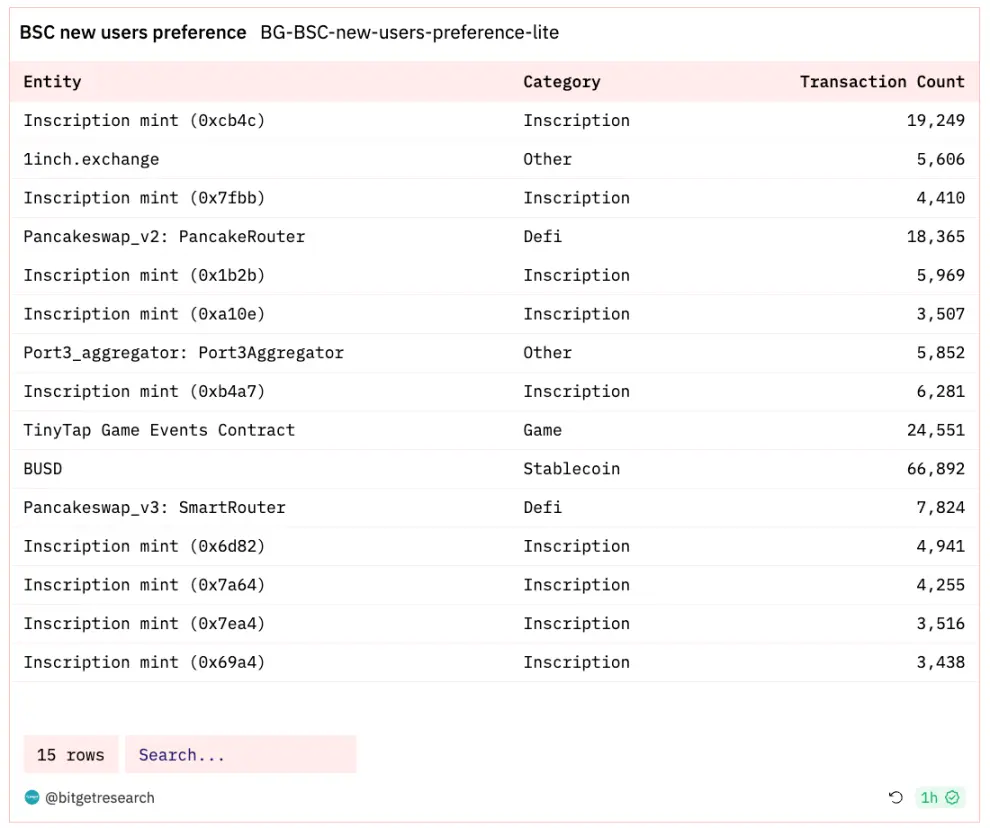
Task: Click the BG-BSC-new-users-preference-lite query name
Action: click(409, 33)
